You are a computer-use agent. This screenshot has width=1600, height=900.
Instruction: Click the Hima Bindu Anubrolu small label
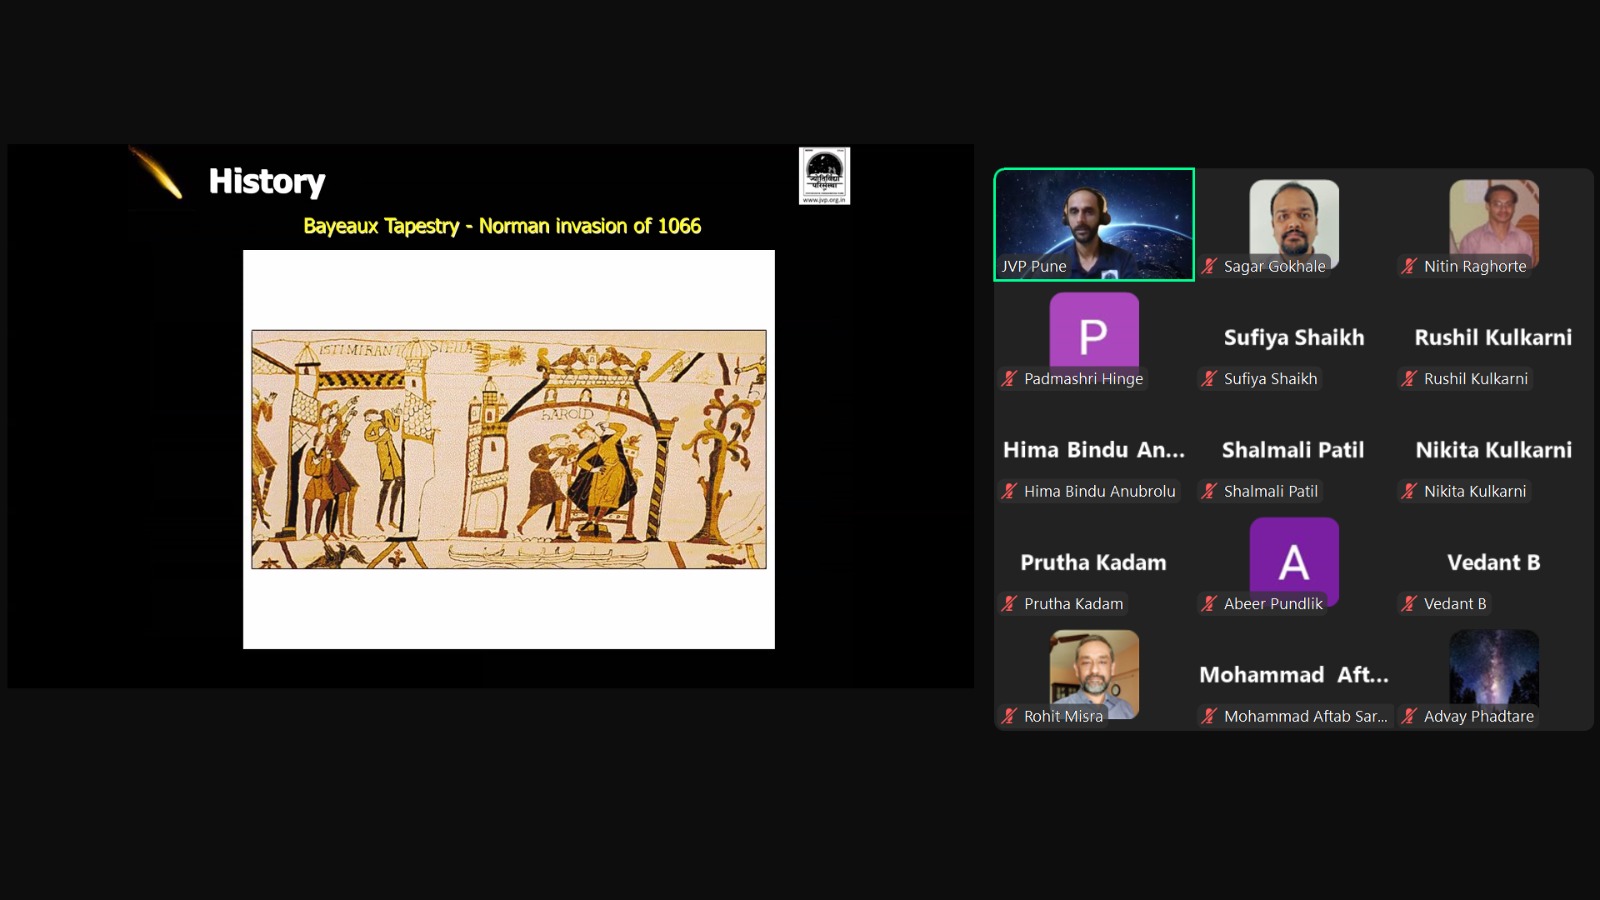tap(1100, 491)
